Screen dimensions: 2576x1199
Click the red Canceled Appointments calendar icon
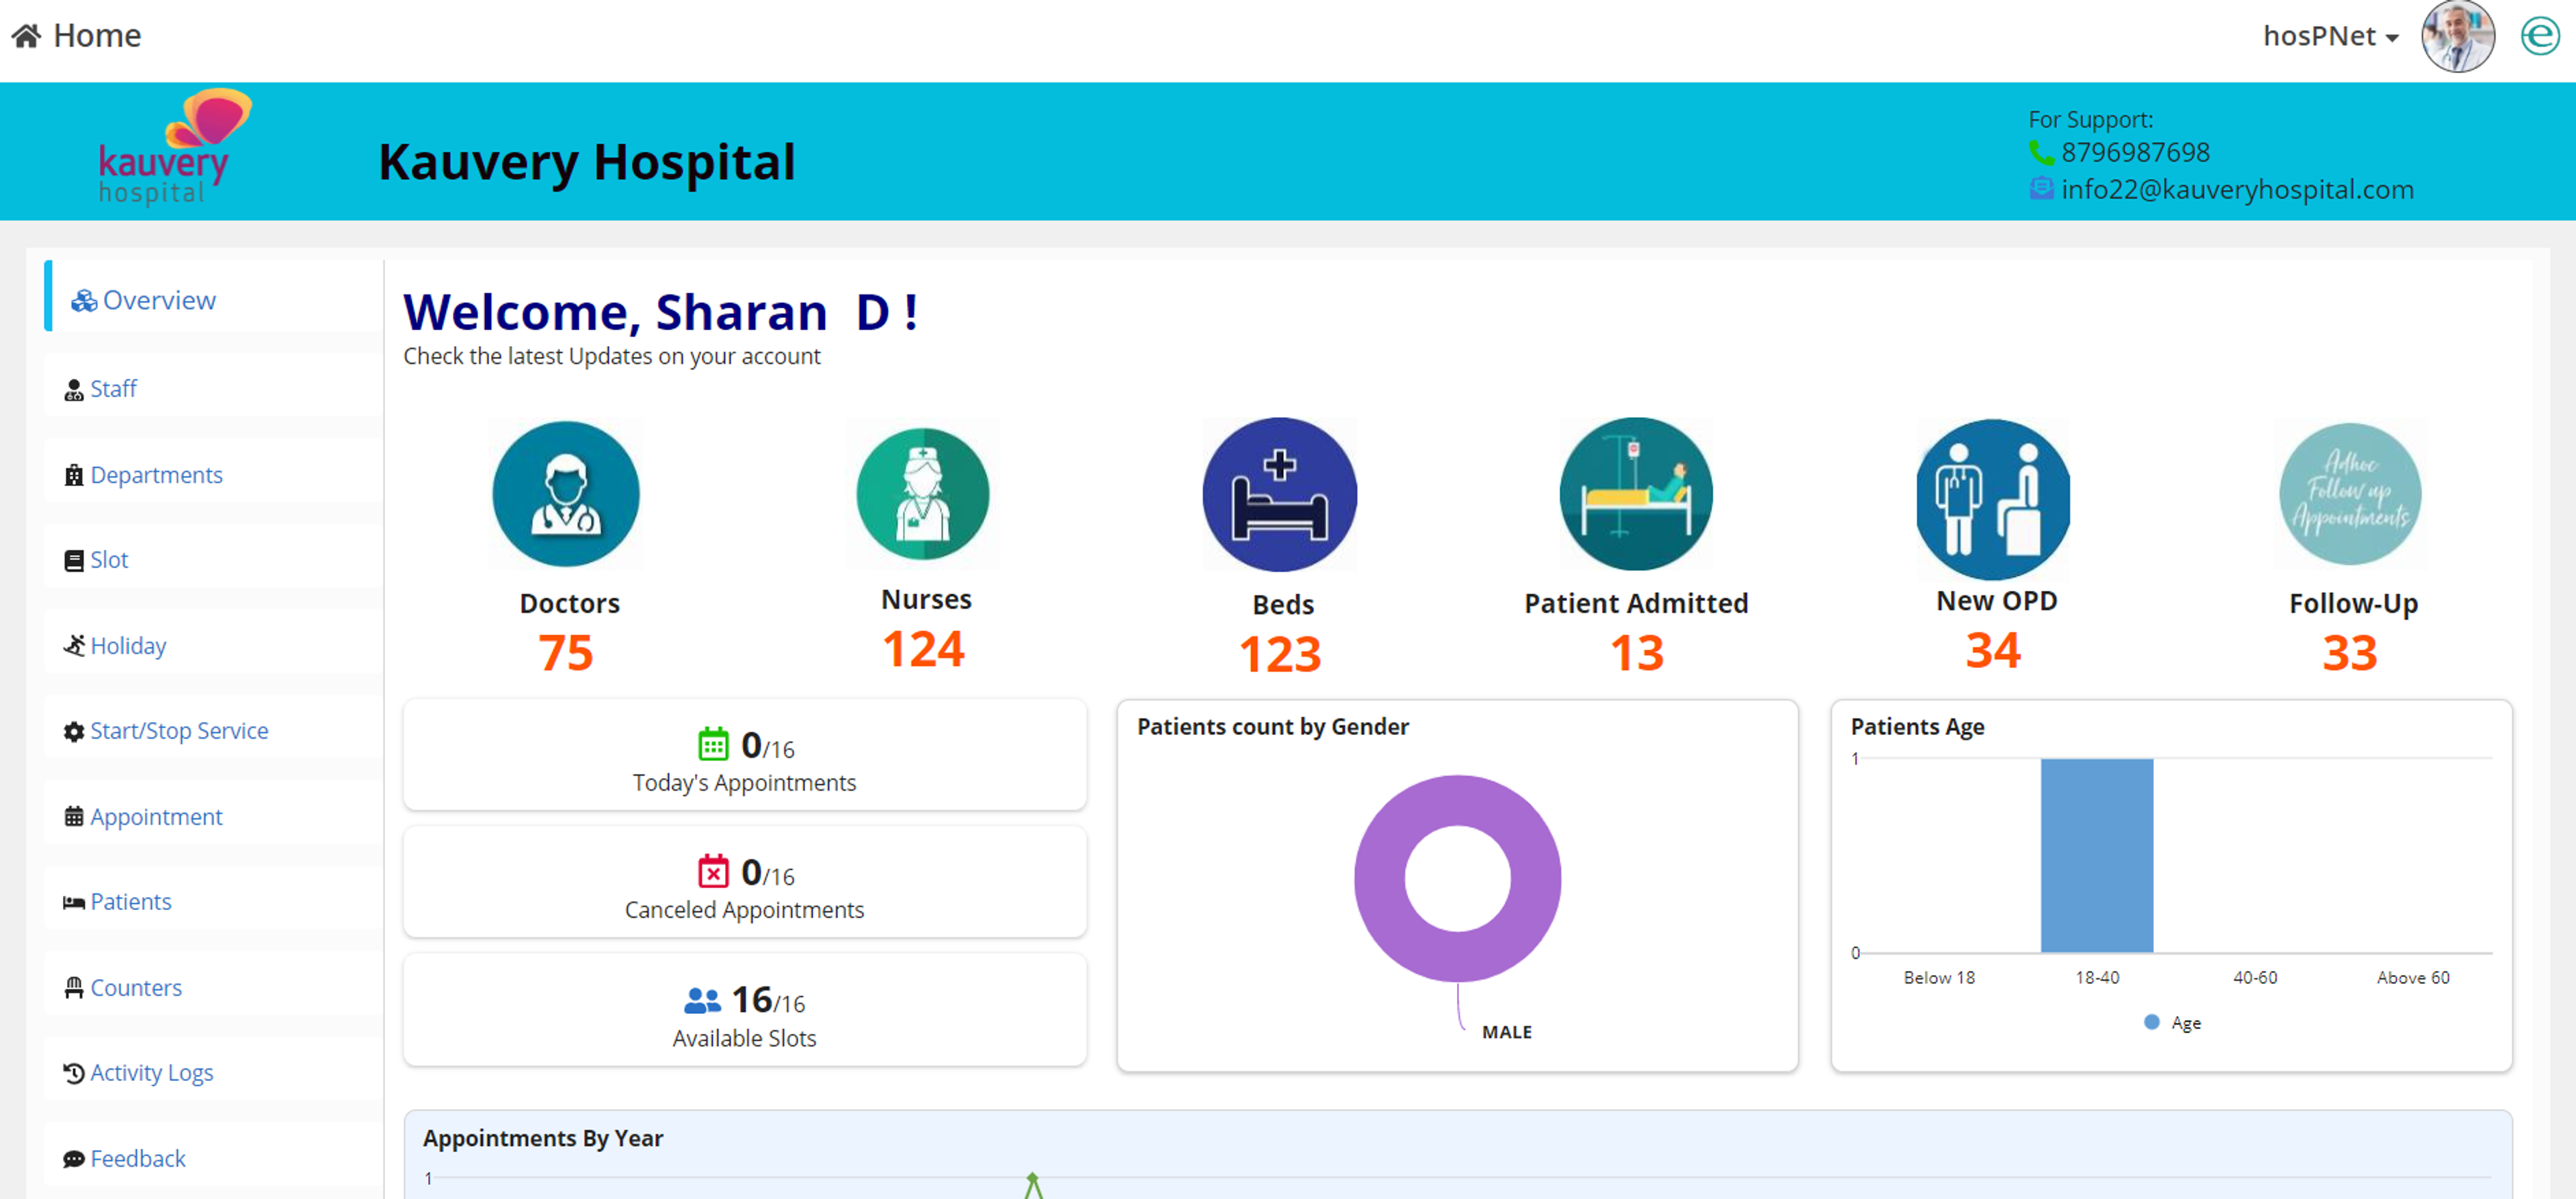(x=713, y=872)
